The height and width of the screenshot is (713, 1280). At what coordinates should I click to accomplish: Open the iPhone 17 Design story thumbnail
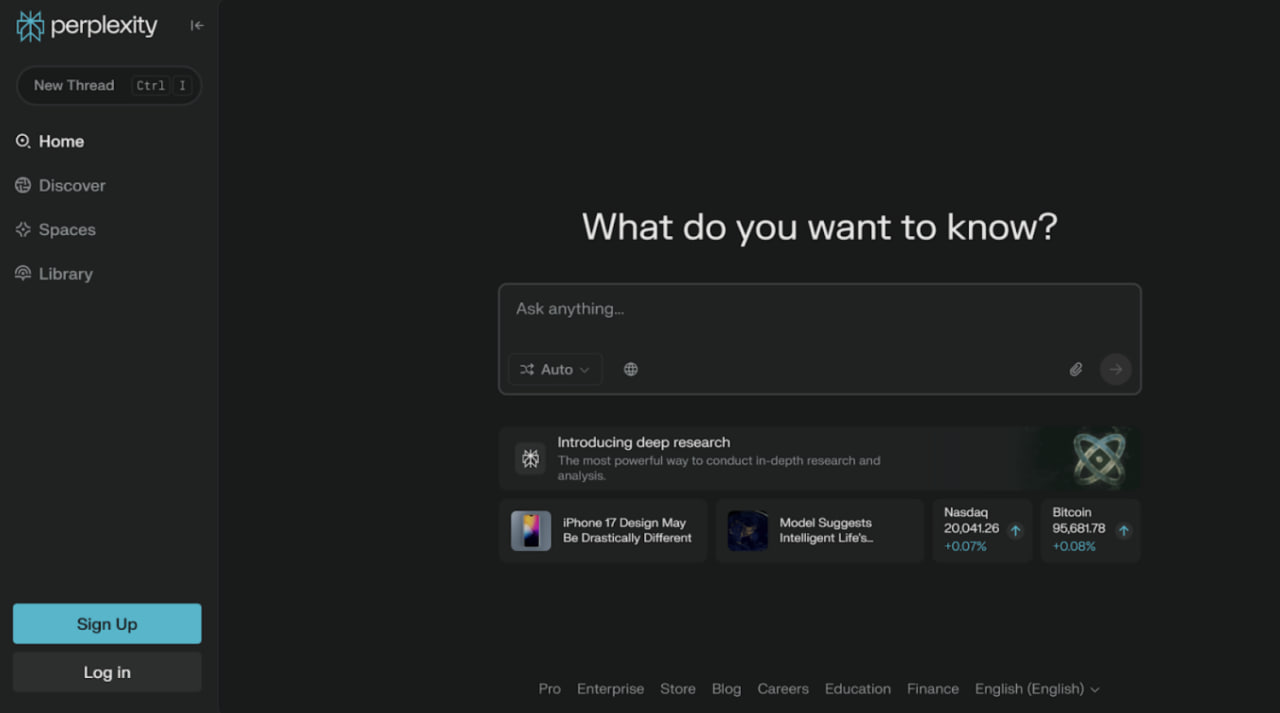531,531
